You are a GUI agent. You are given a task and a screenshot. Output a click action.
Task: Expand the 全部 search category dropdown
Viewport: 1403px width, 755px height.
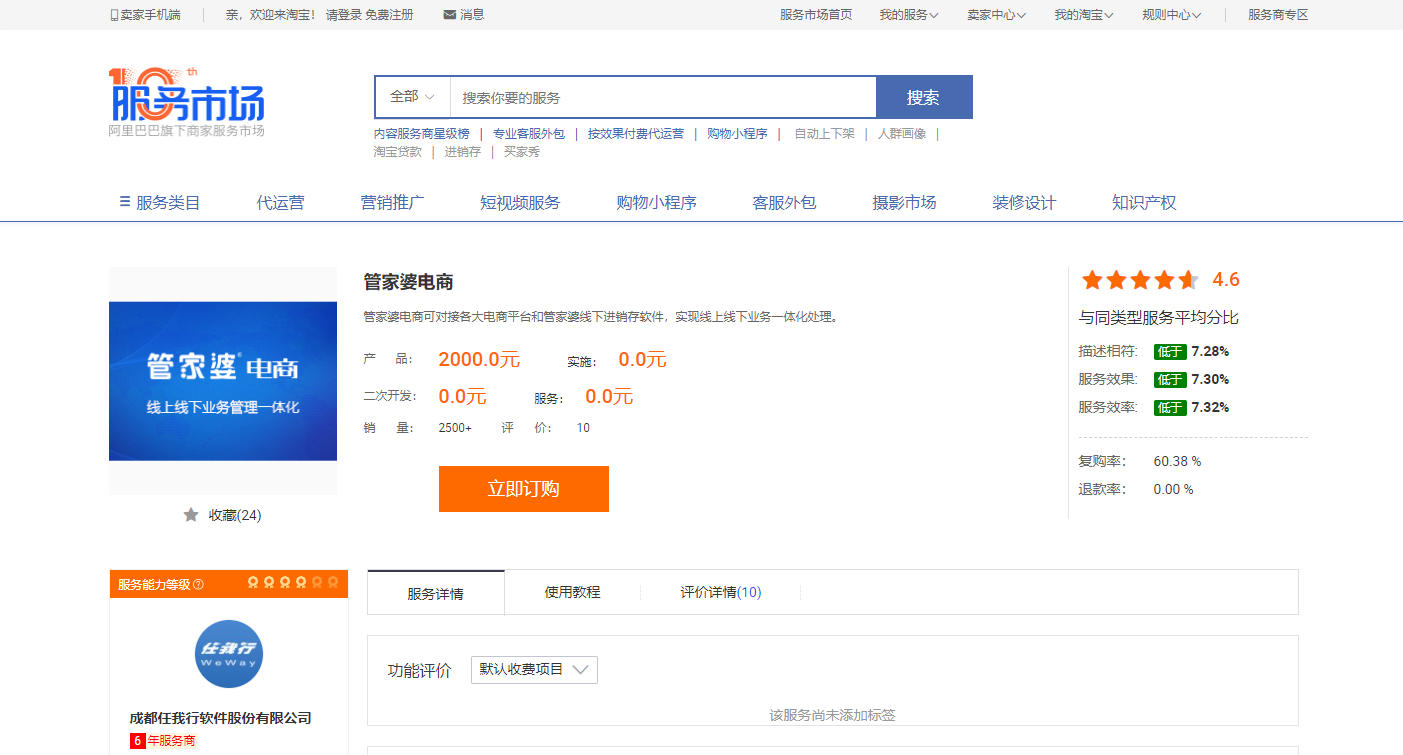click(412, 97)
